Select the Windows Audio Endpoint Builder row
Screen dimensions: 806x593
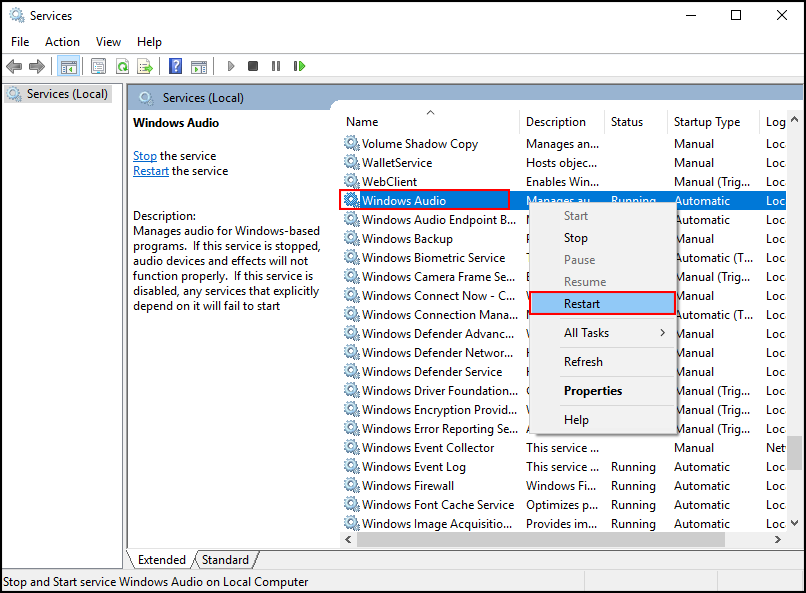[563, 219]
